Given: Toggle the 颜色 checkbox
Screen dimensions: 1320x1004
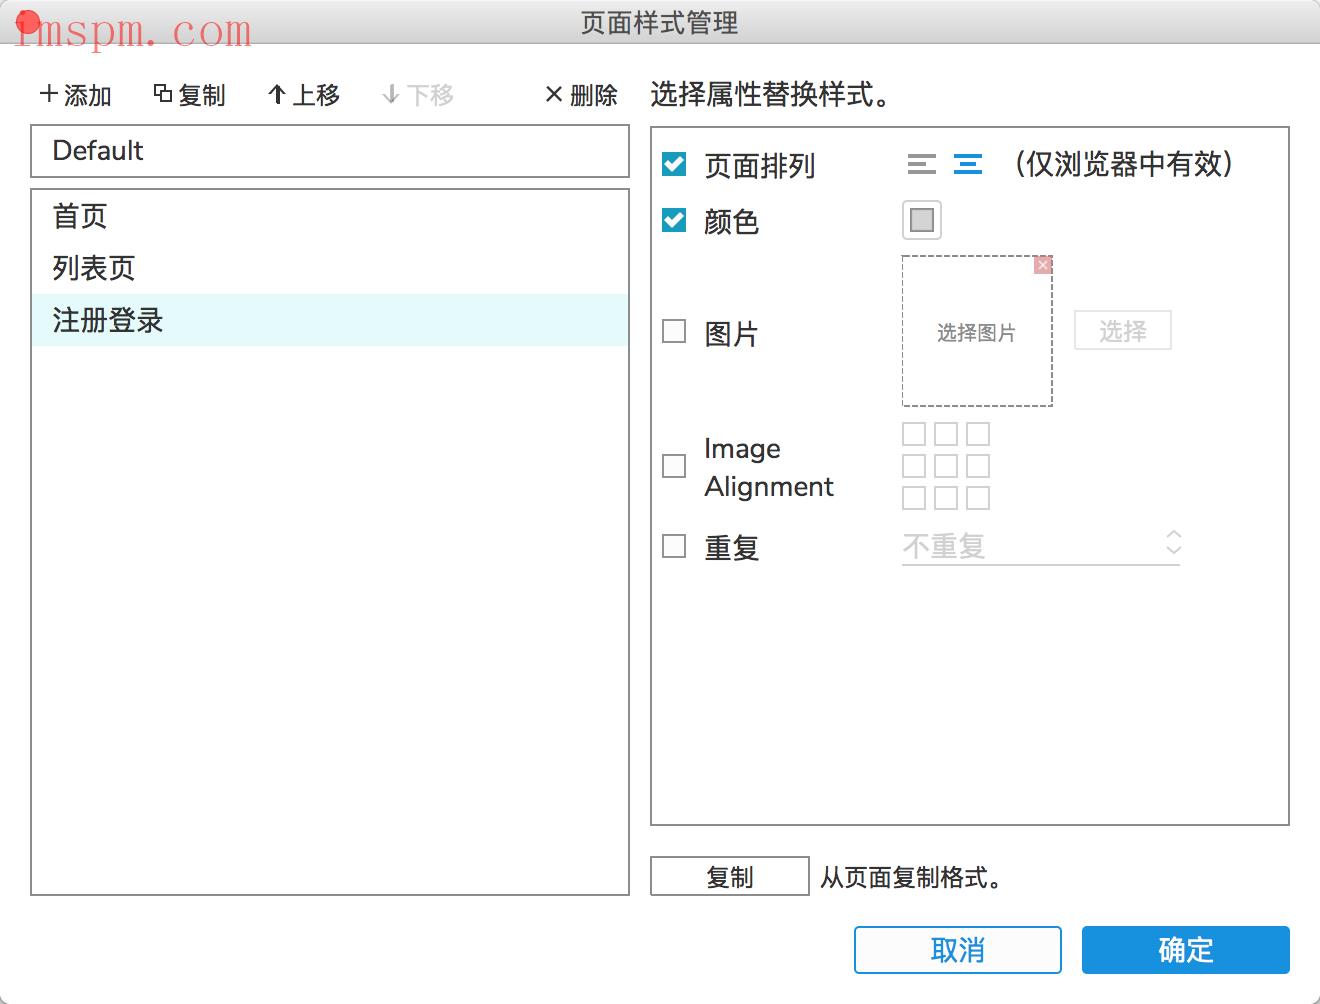Looking at the screenshot, I should 674,220.
